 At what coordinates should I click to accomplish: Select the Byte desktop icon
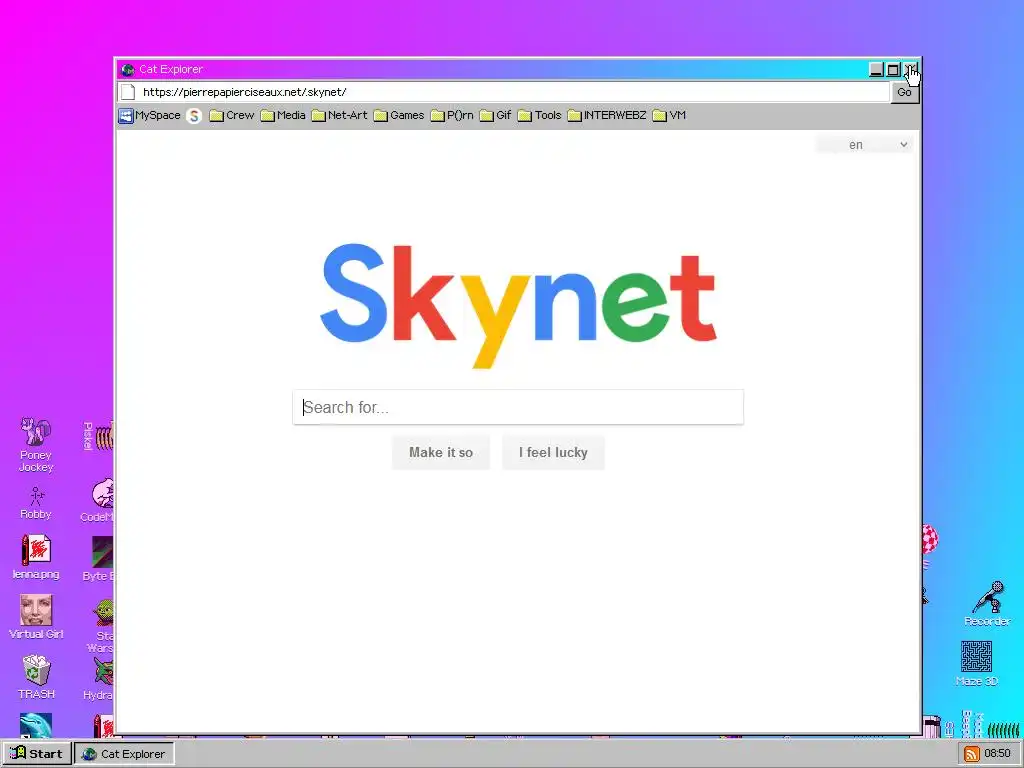[x=99, y=559]
